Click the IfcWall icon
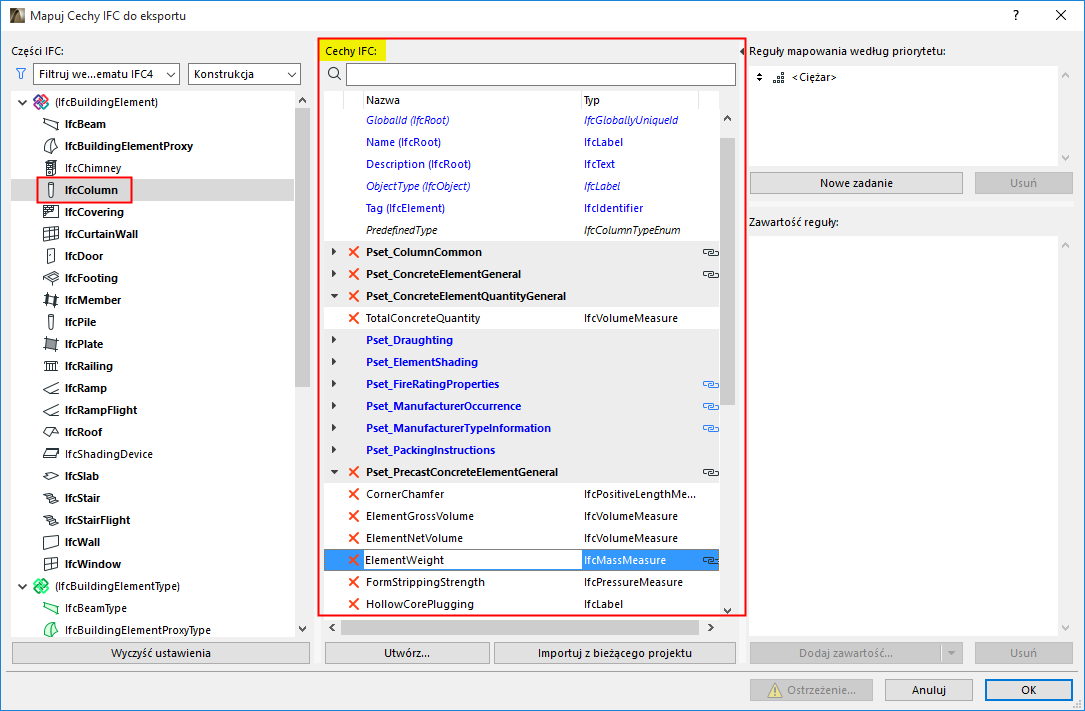This screenshot has width=1085, height=711. pos(51,542)
